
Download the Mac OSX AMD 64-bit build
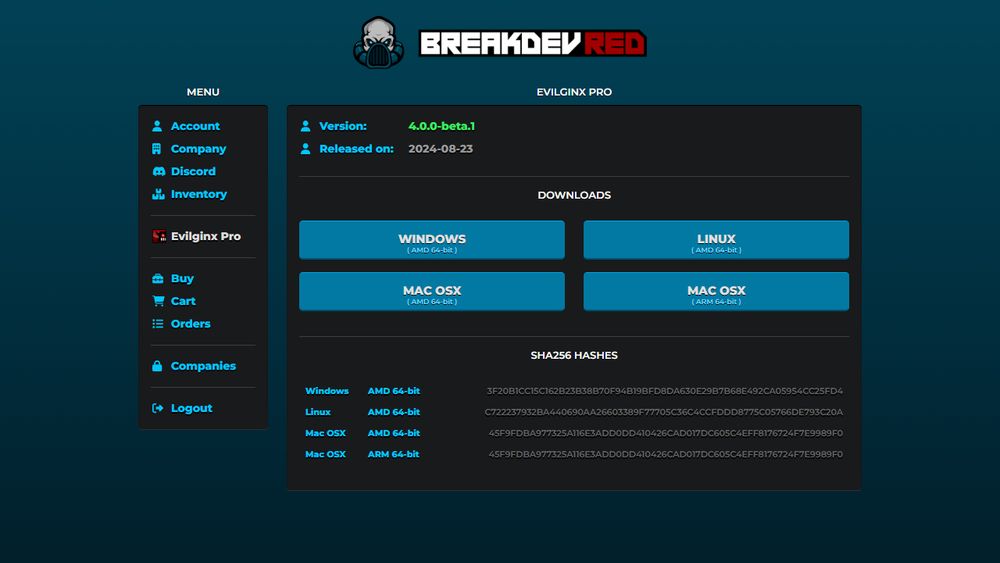[x=432, y=291]
